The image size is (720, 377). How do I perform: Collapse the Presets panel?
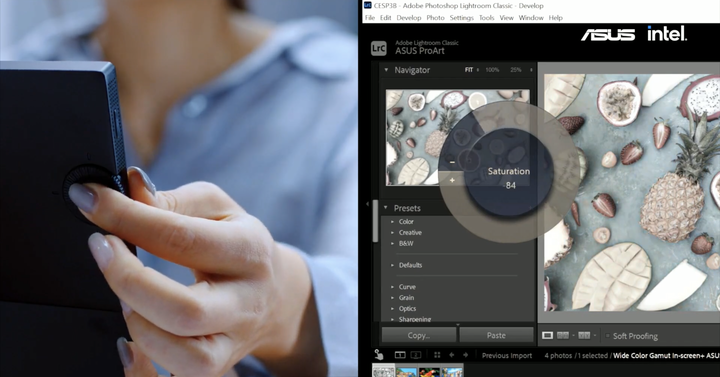(x=386, y=208)
